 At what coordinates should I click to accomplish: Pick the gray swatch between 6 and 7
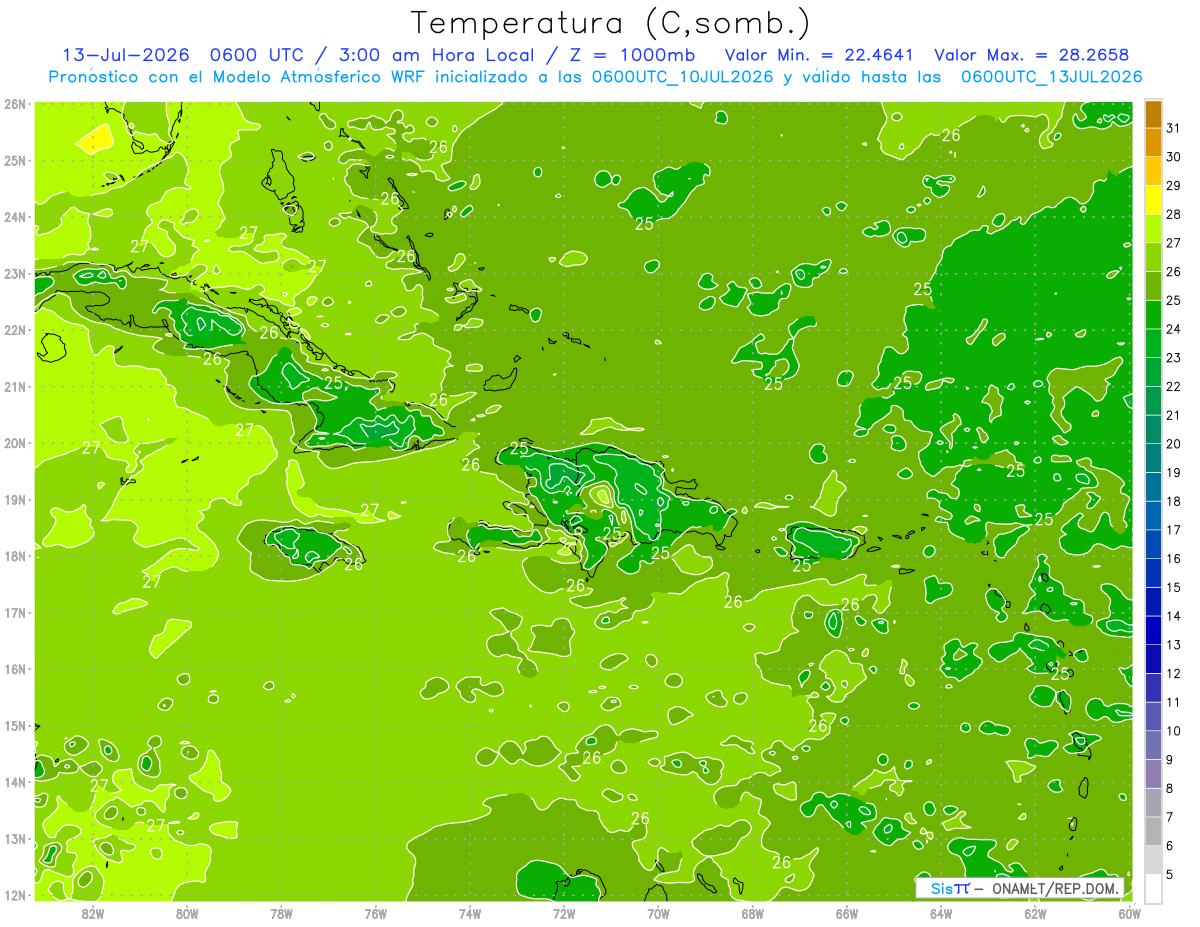(1153, 831)
